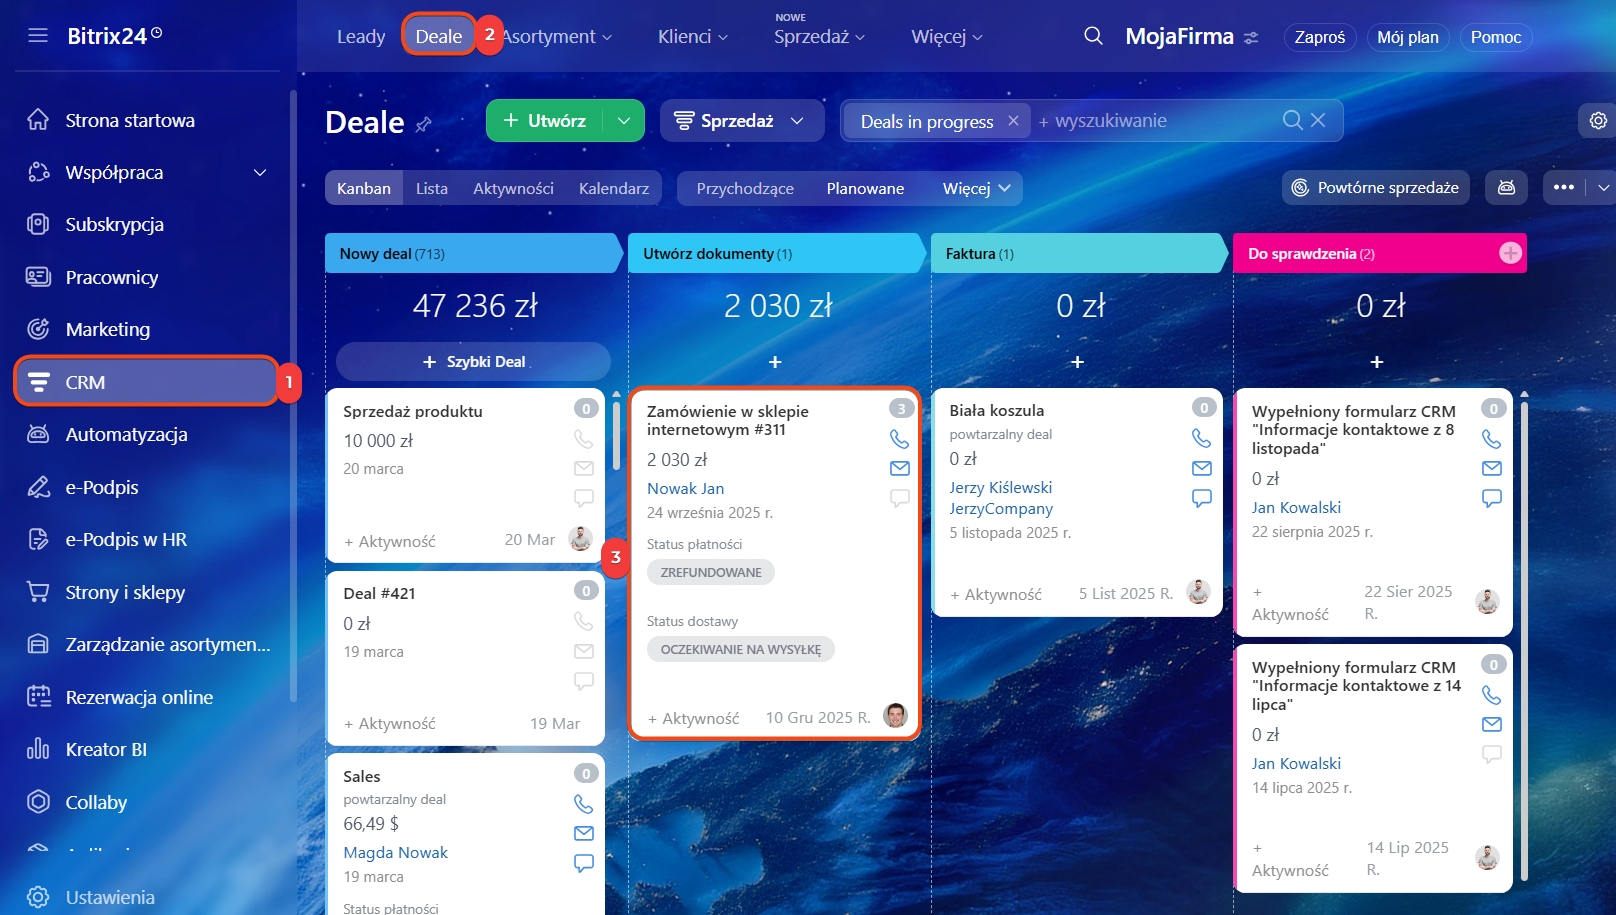
Task: Expand the Utwórz button dropdown arrow
Action: [624, 121]
